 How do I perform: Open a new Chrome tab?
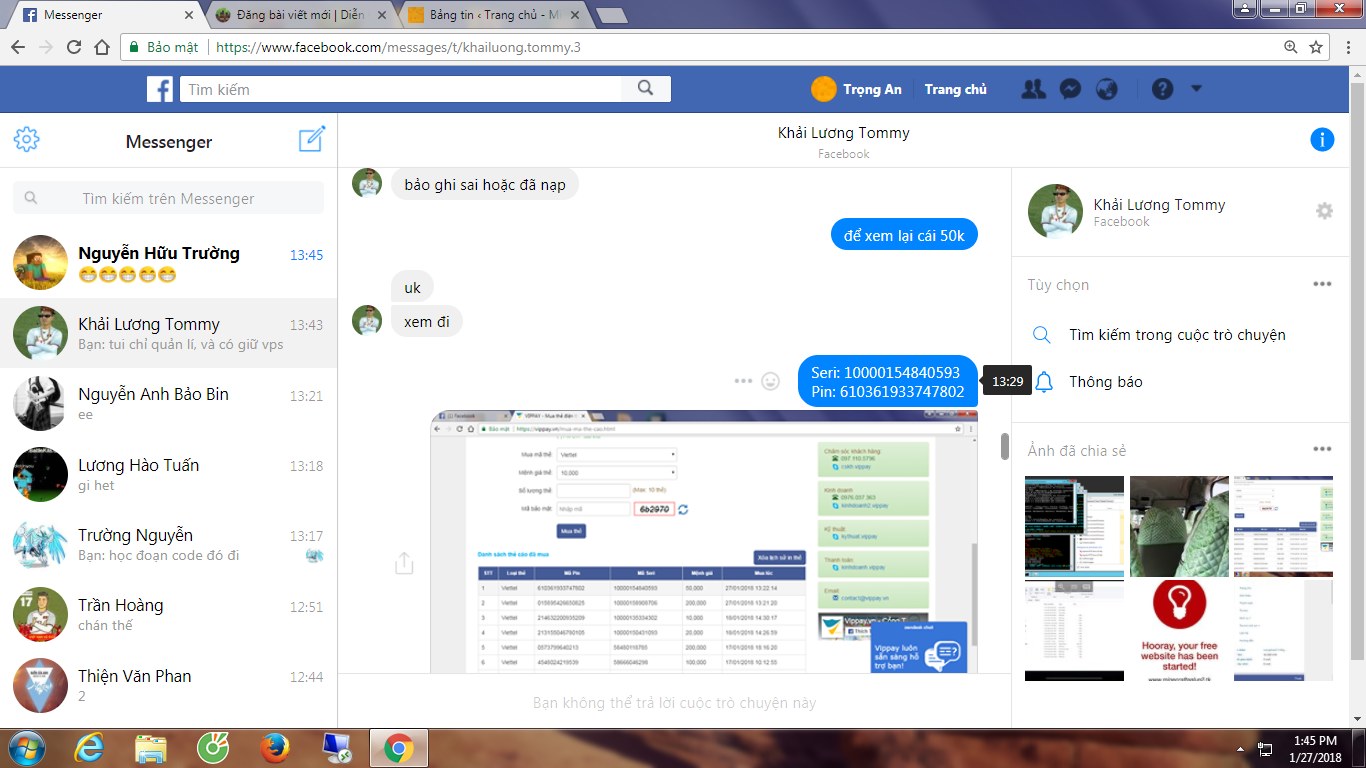tap(611, 15)
